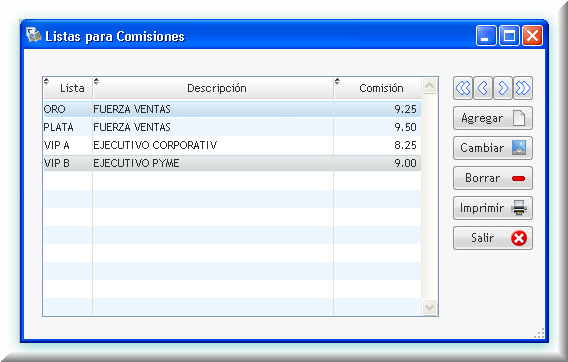Click FUERZA VENTAS description in PLATA row
Image resolution: width=568 pixels, height=362 pixels.
coord(132,127)
